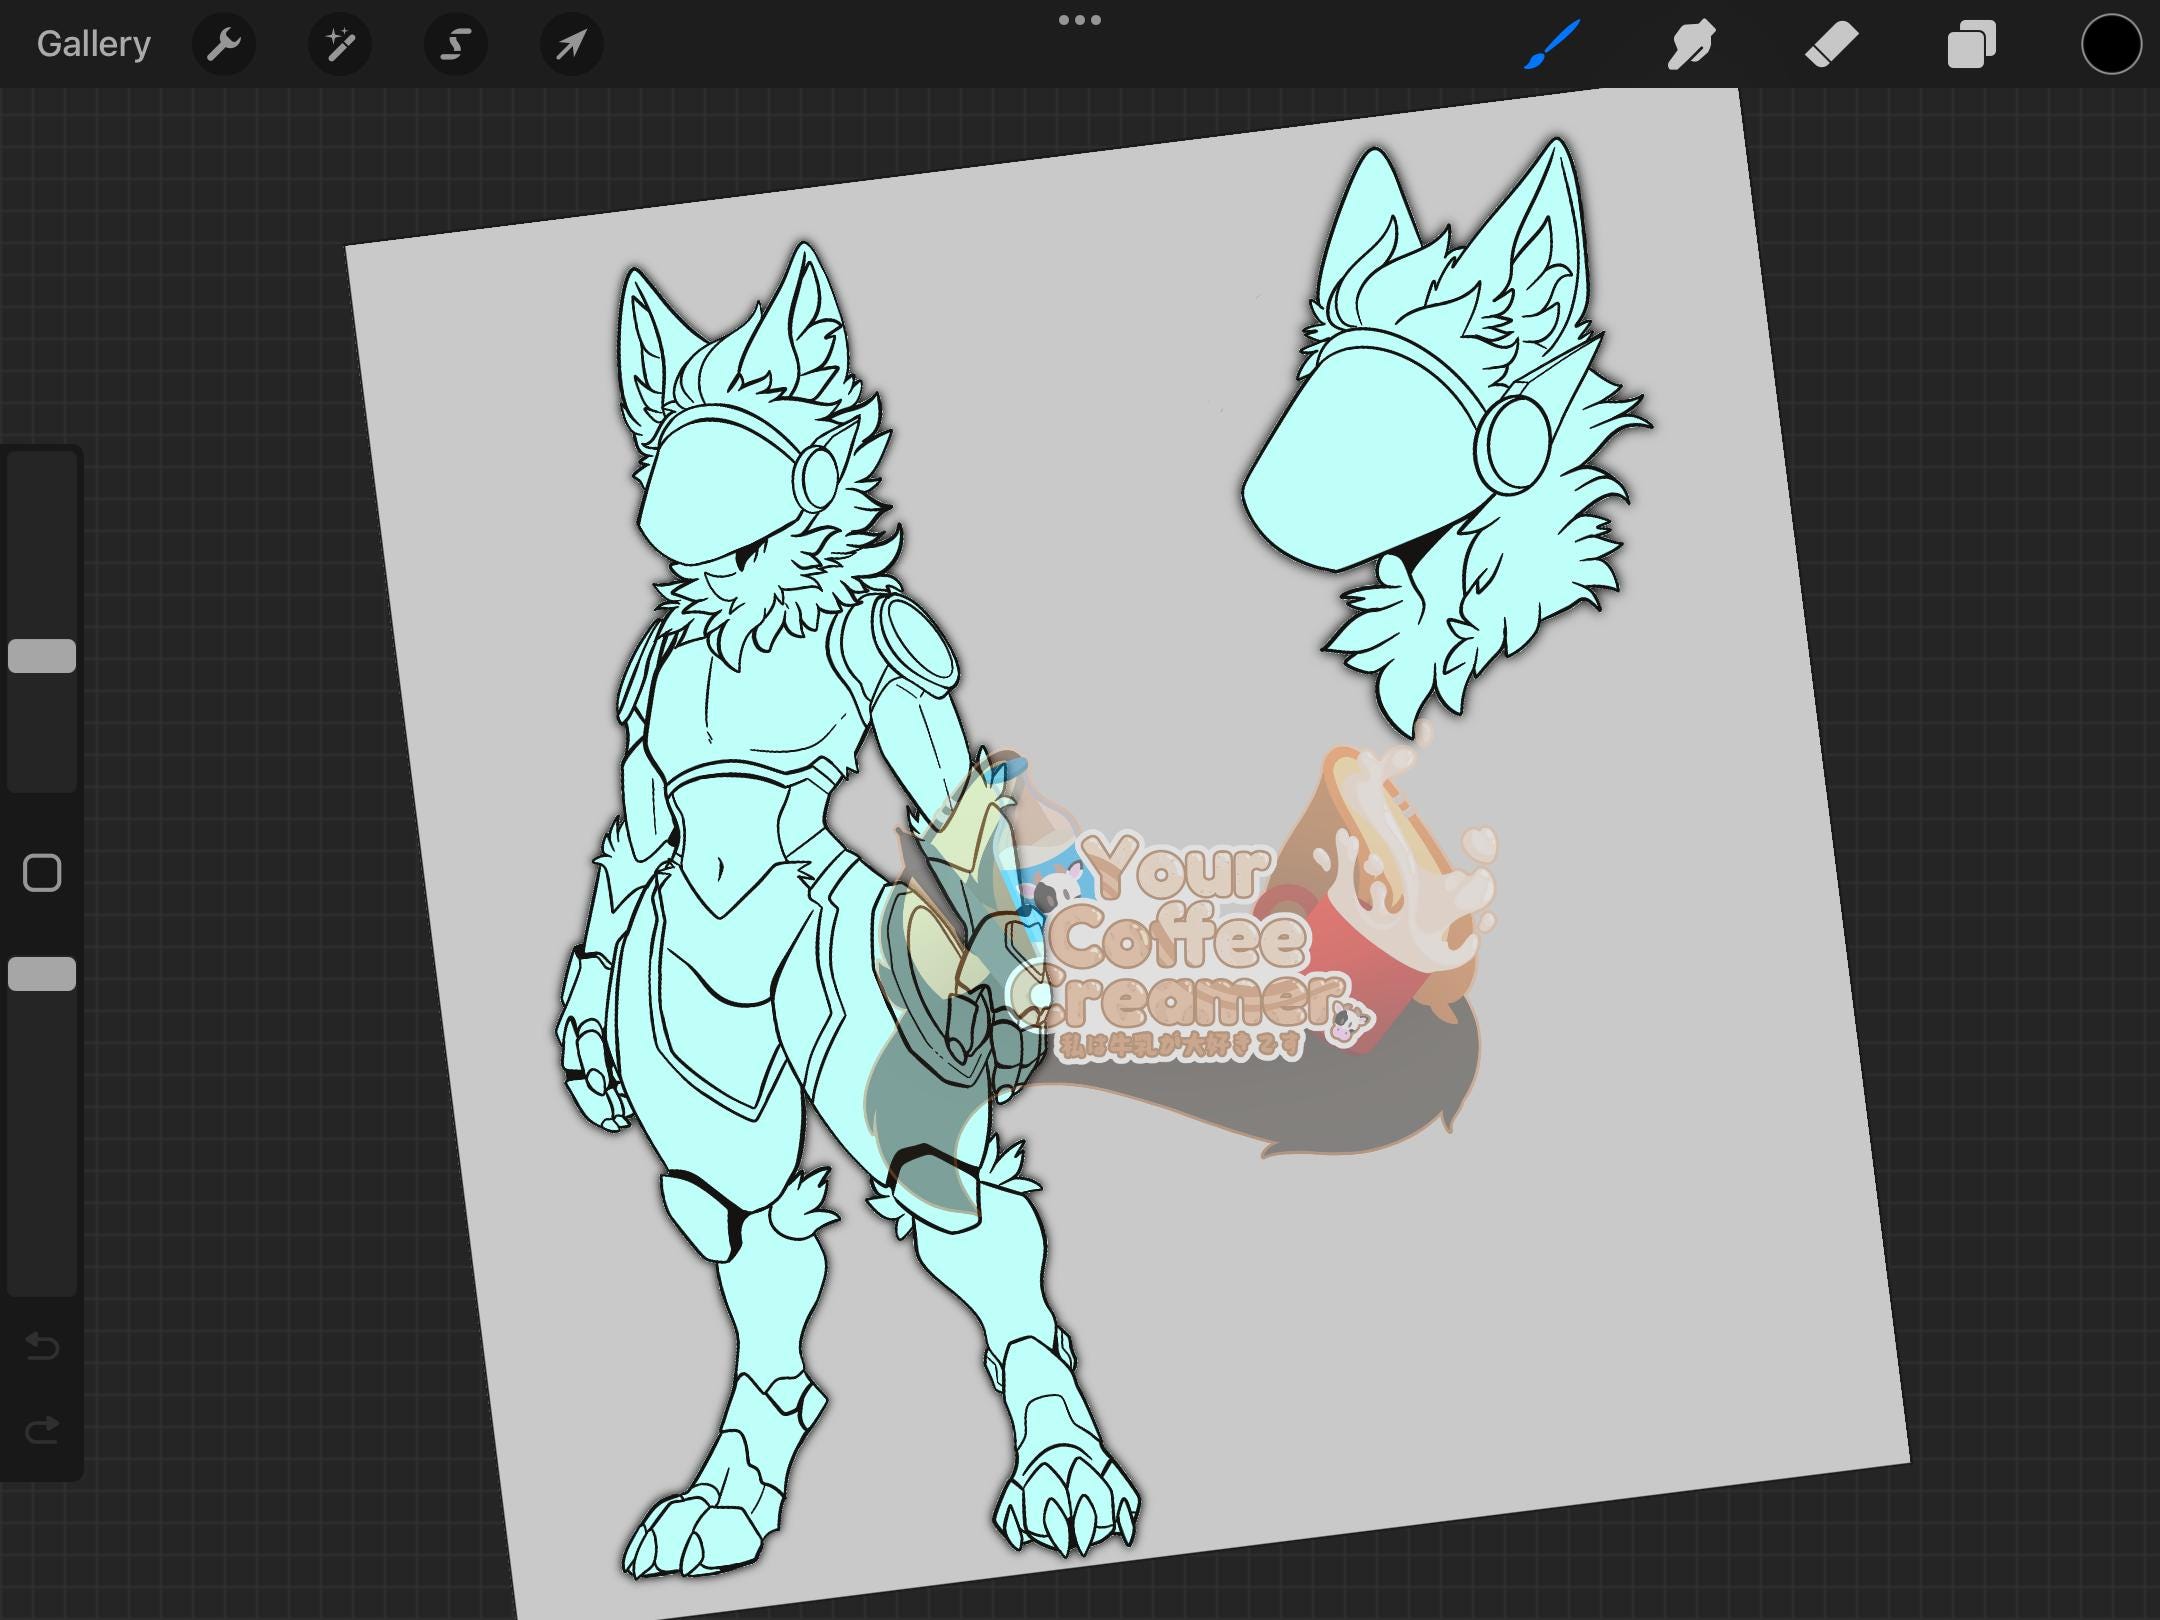The width and height of the screenshot is (2160, 1620).
Task: Open the Layers panel
Action: (x=1971, y=44)
